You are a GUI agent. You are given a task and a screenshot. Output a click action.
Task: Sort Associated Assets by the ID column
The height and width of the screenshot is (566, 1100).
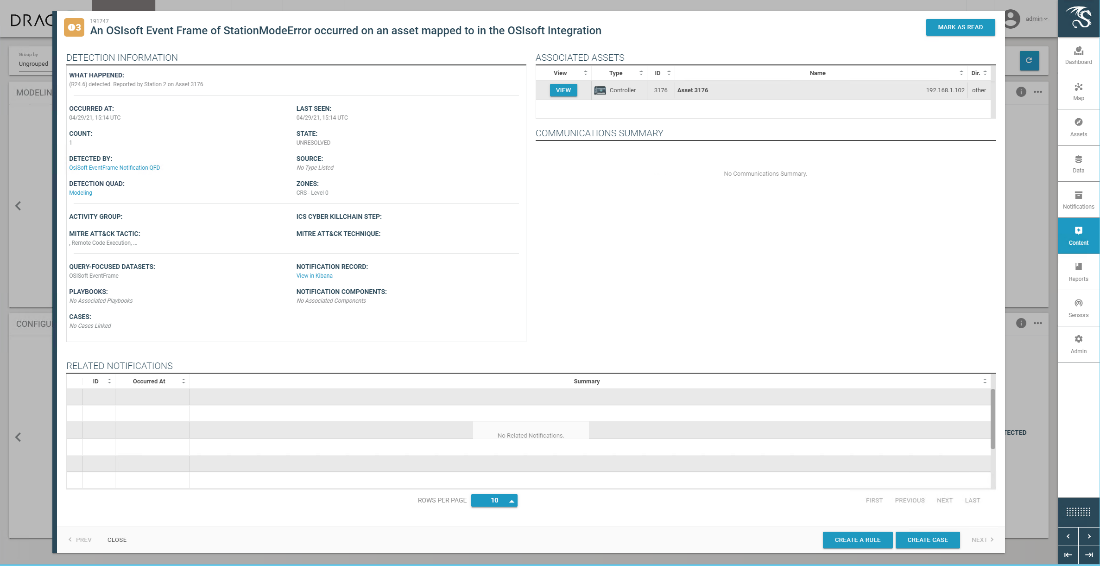[x=669, y=73]
